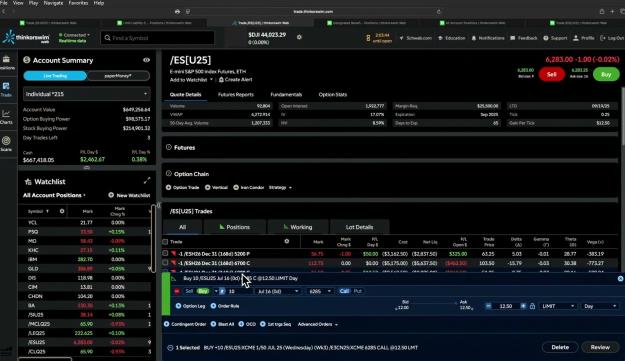Open Education link in header

coord(452,38)
